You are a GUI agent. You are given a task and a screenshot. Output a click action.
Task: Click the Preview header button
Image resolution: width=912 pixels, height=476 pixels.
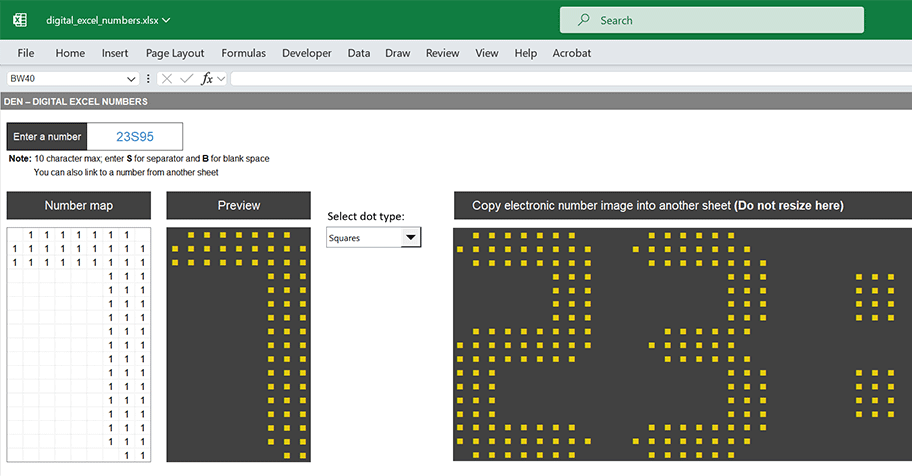[238, 206]
